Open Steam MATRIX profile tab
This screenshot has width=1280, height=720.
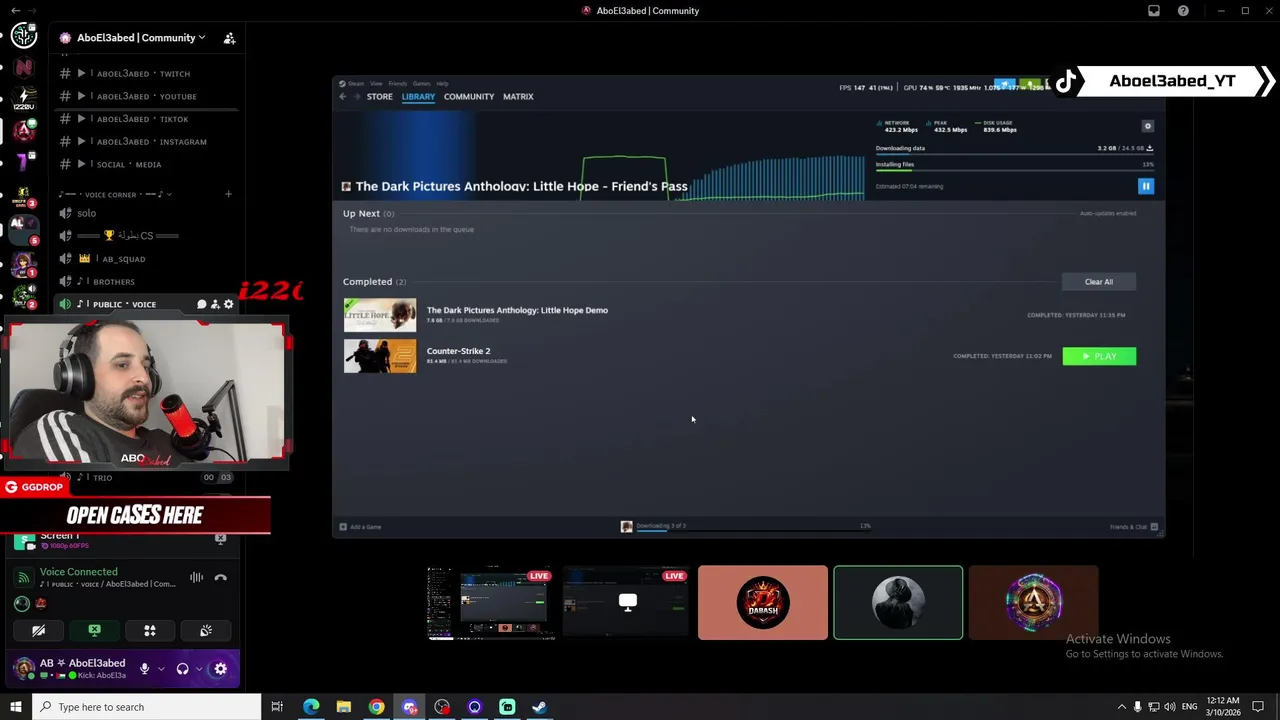click(518, 97)
